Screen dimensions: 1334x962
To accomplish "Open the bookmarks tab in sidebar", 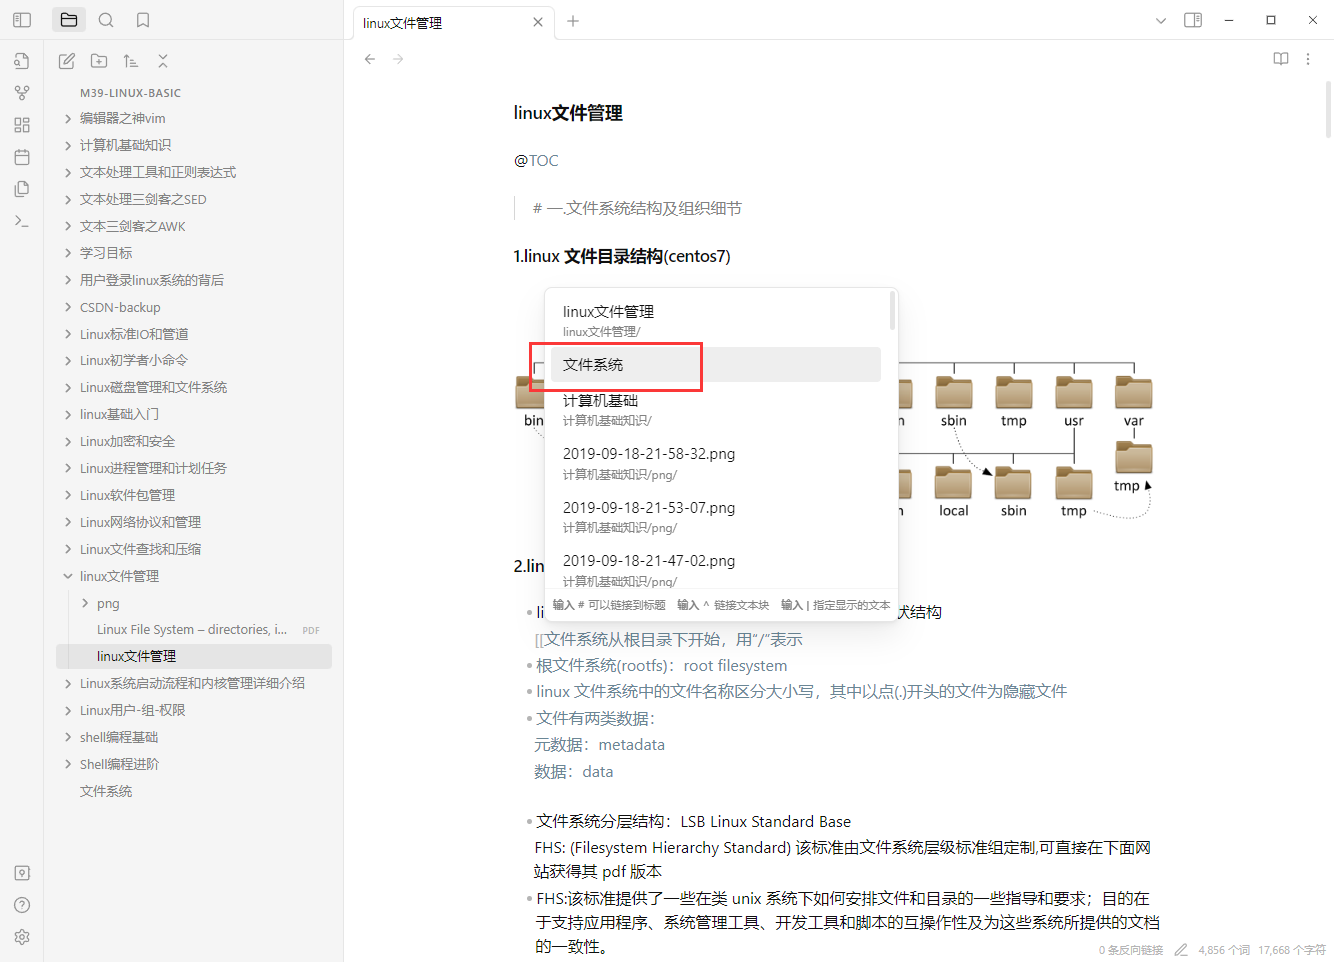I will (x=143, y=20).
